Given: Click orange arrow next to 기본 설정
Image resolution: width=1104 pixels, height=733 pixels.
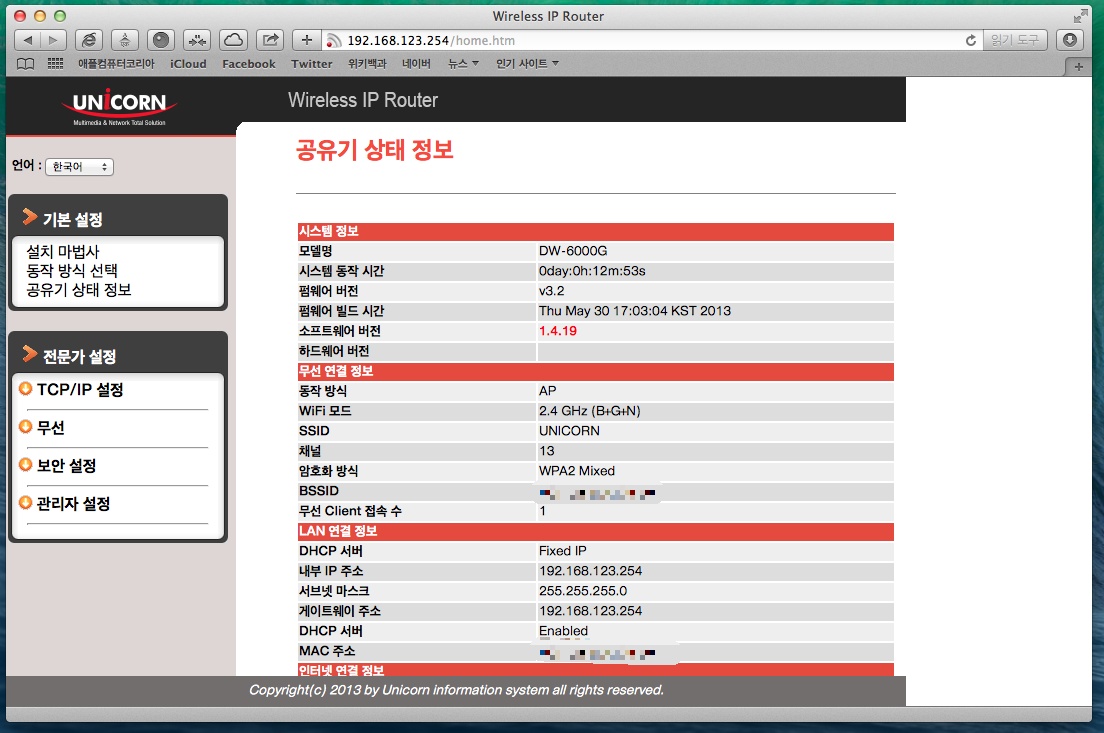Looking at the screenshot, I should [x=29, y=217].
